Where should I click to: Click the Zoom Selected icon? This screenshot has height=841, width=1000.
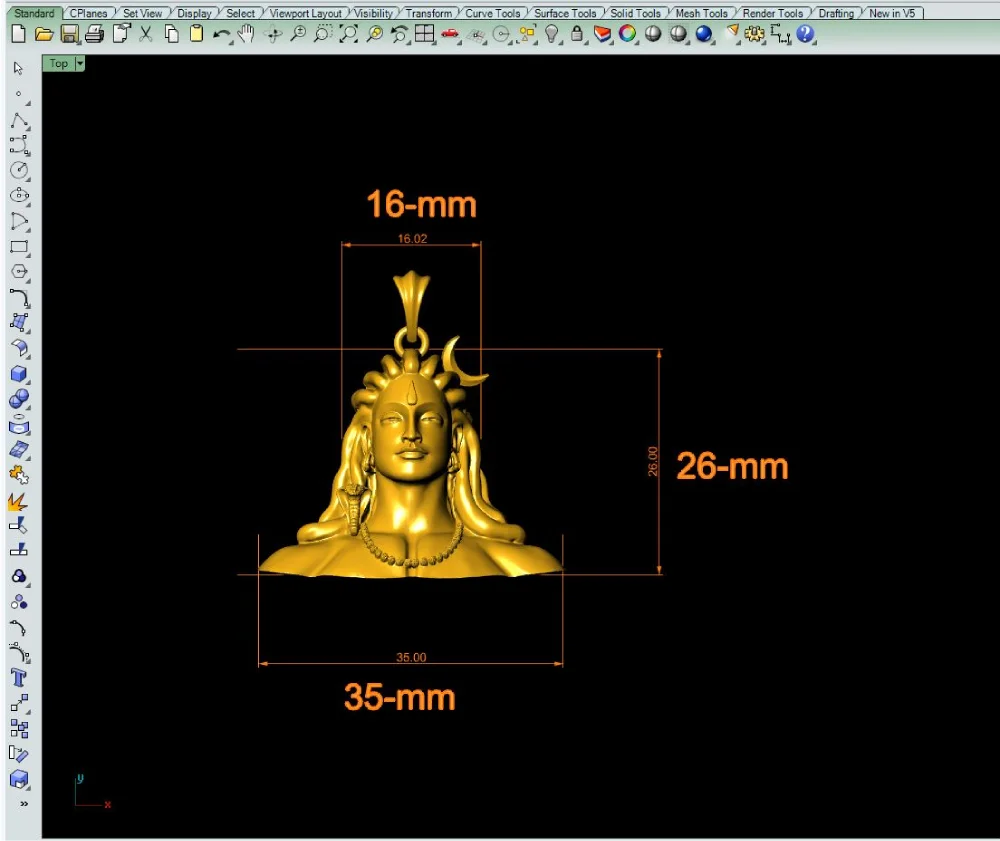pyautogui.click(x=374, y=34)
